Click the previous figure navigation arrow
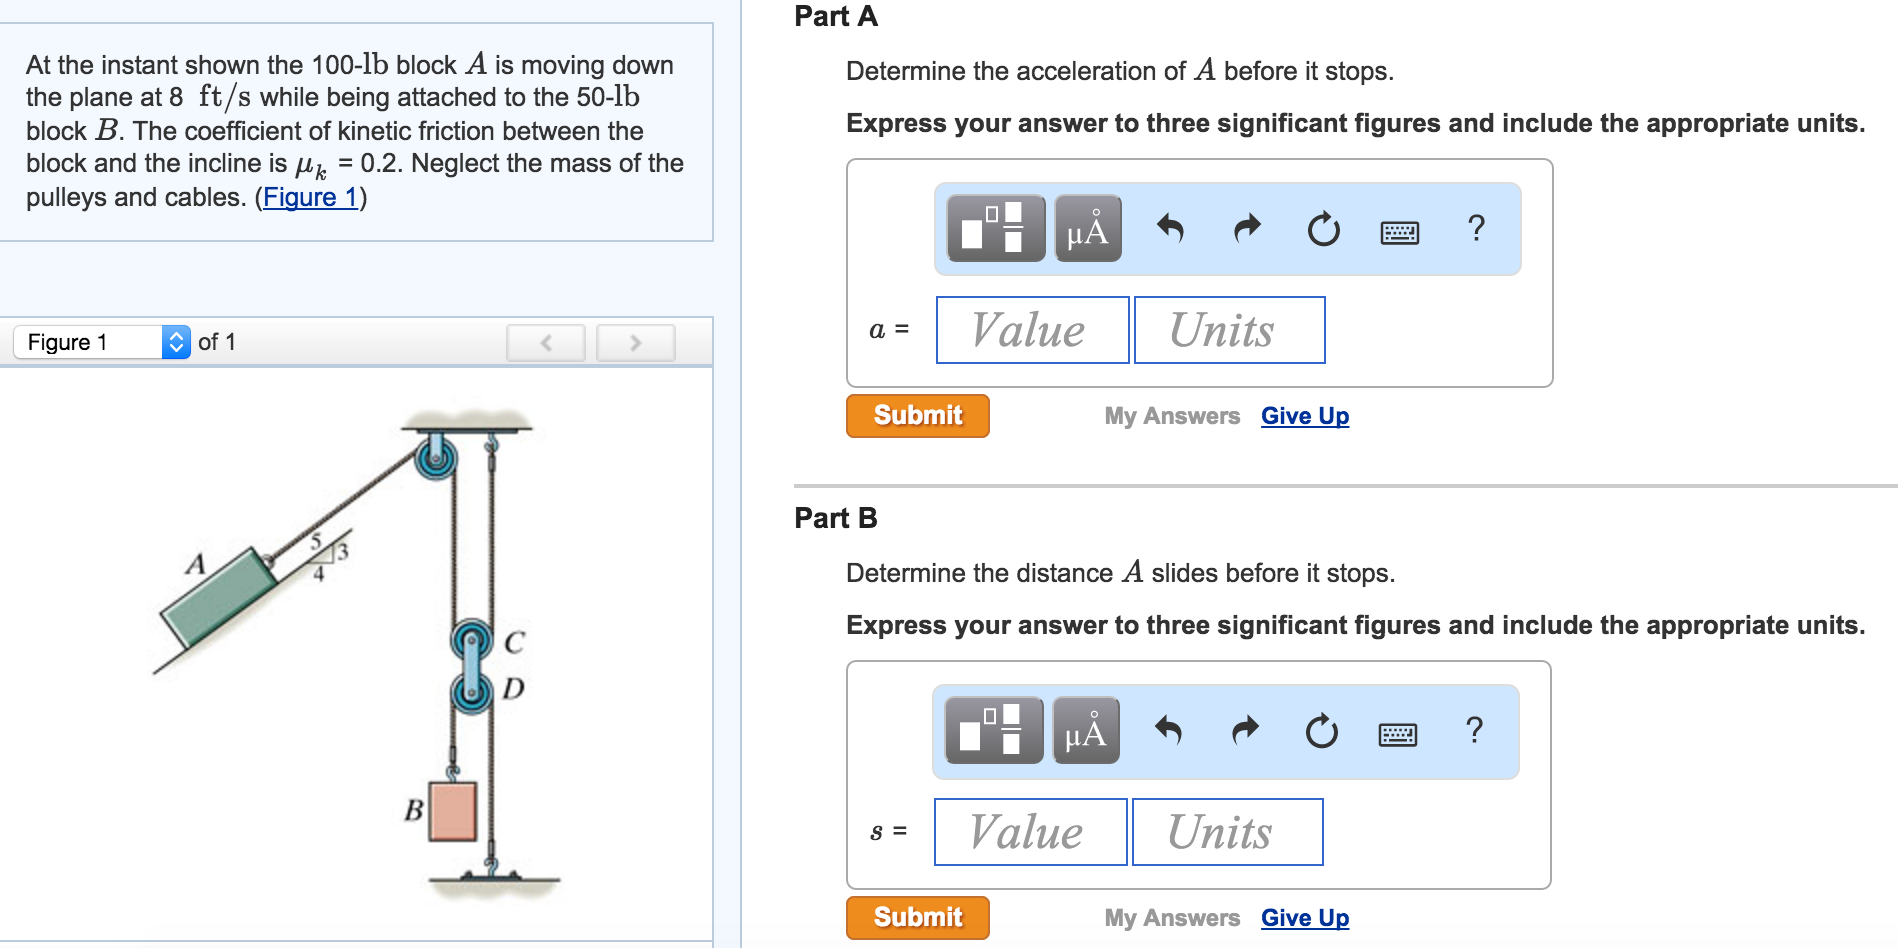The width and height of the screenshot is (1898, 948). (546, 342)
